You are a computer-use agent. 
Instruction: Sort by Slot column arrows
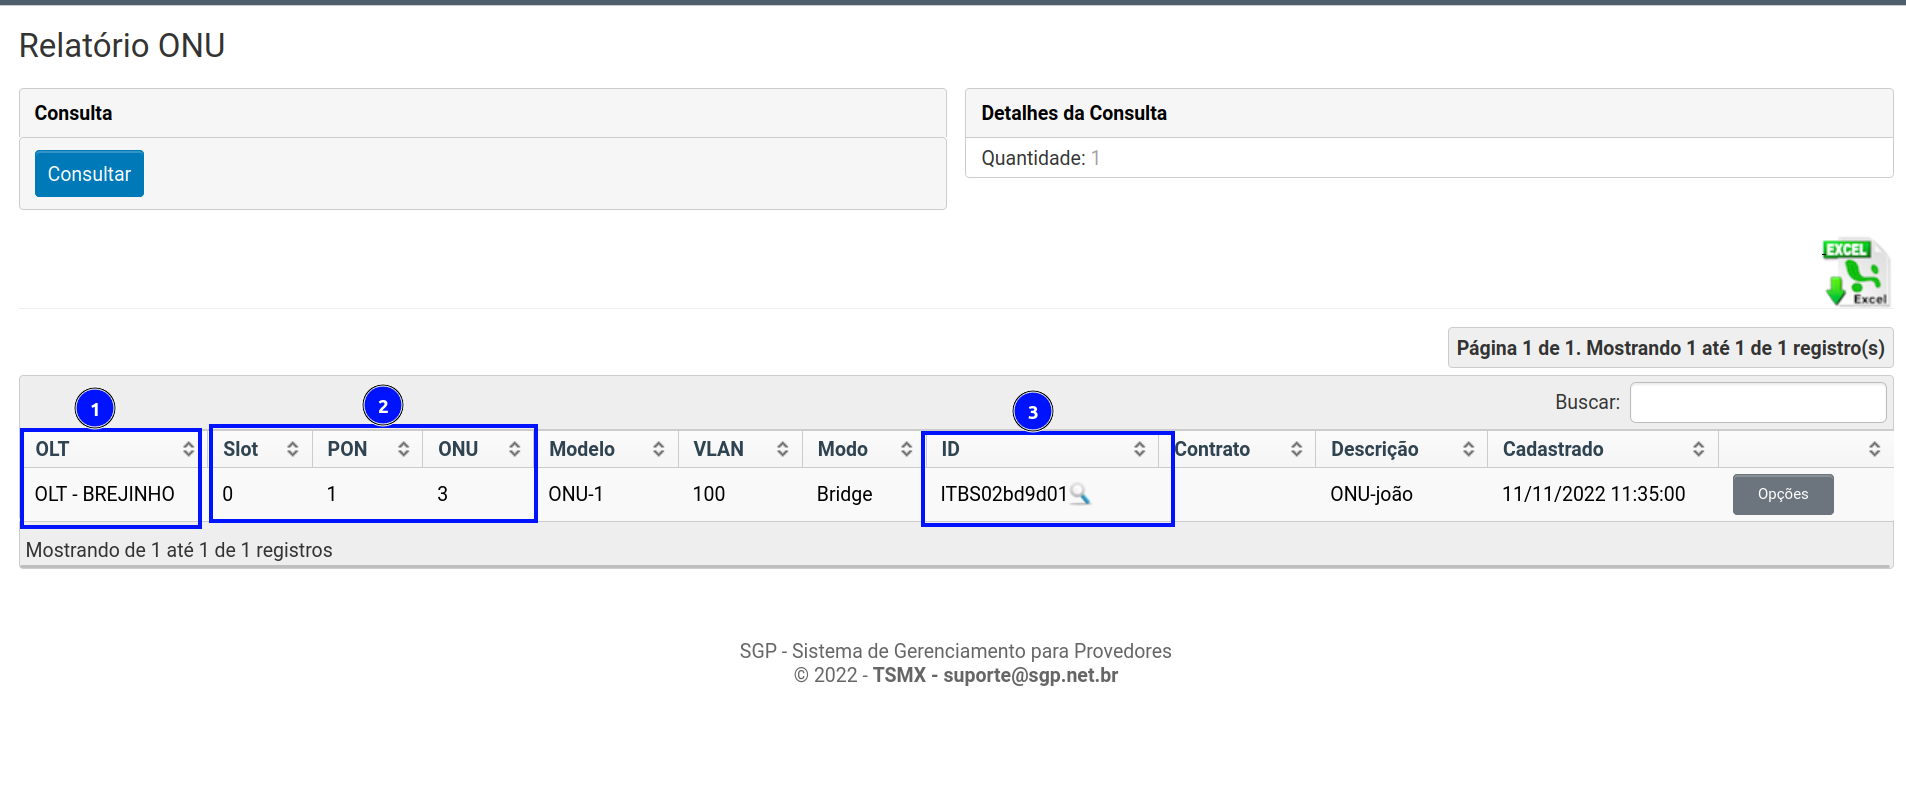click(x=292, y=450)
